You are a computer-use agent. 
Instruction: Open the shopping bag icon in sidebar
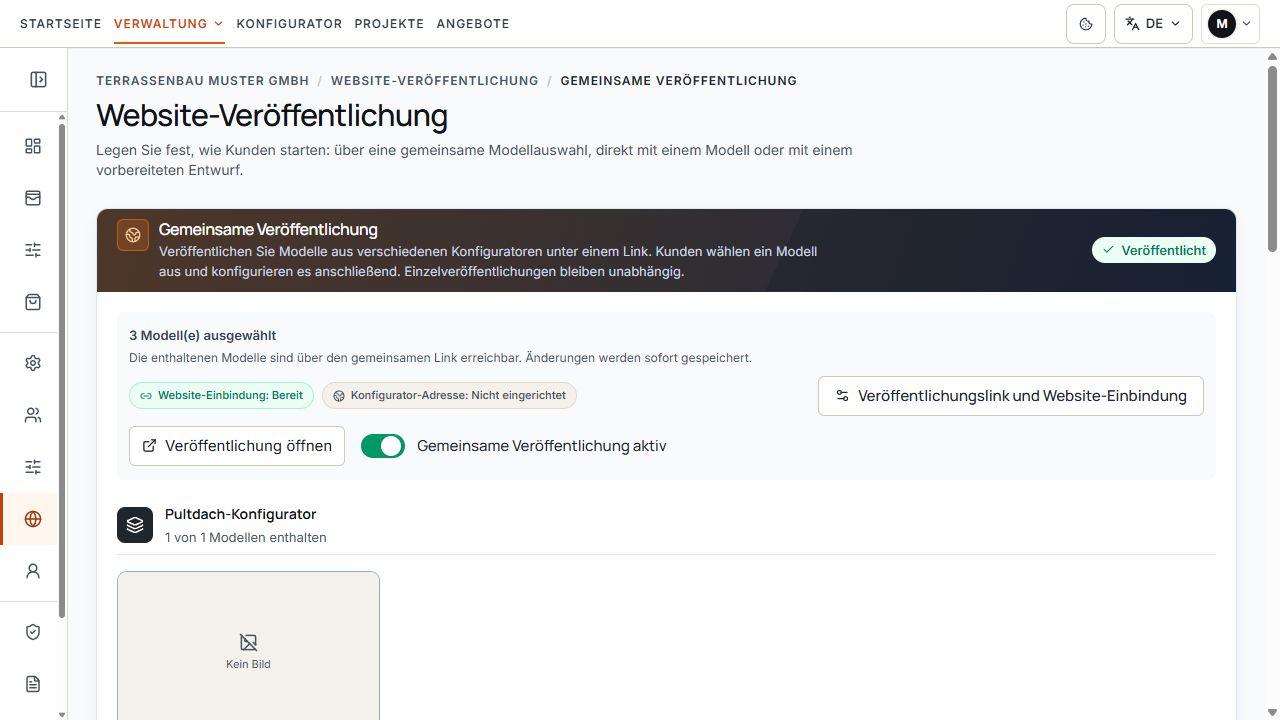(x=33, y=302)
